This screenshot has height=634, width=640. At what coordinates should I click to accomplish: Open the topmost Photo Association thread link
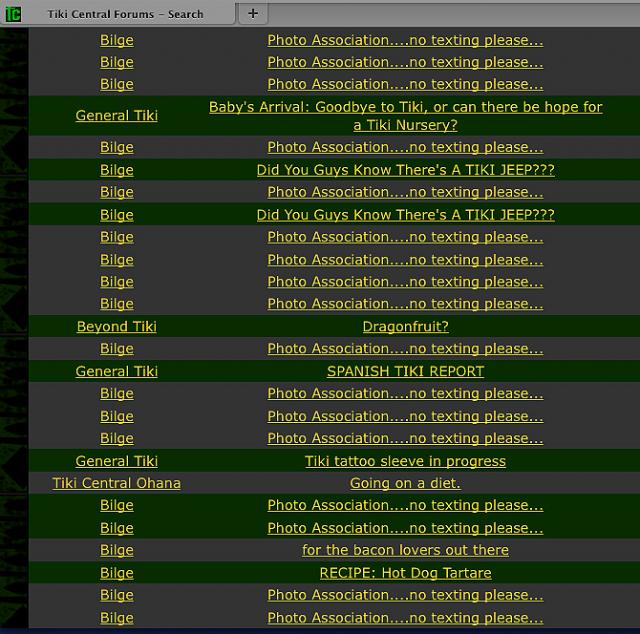click(405, 41)
